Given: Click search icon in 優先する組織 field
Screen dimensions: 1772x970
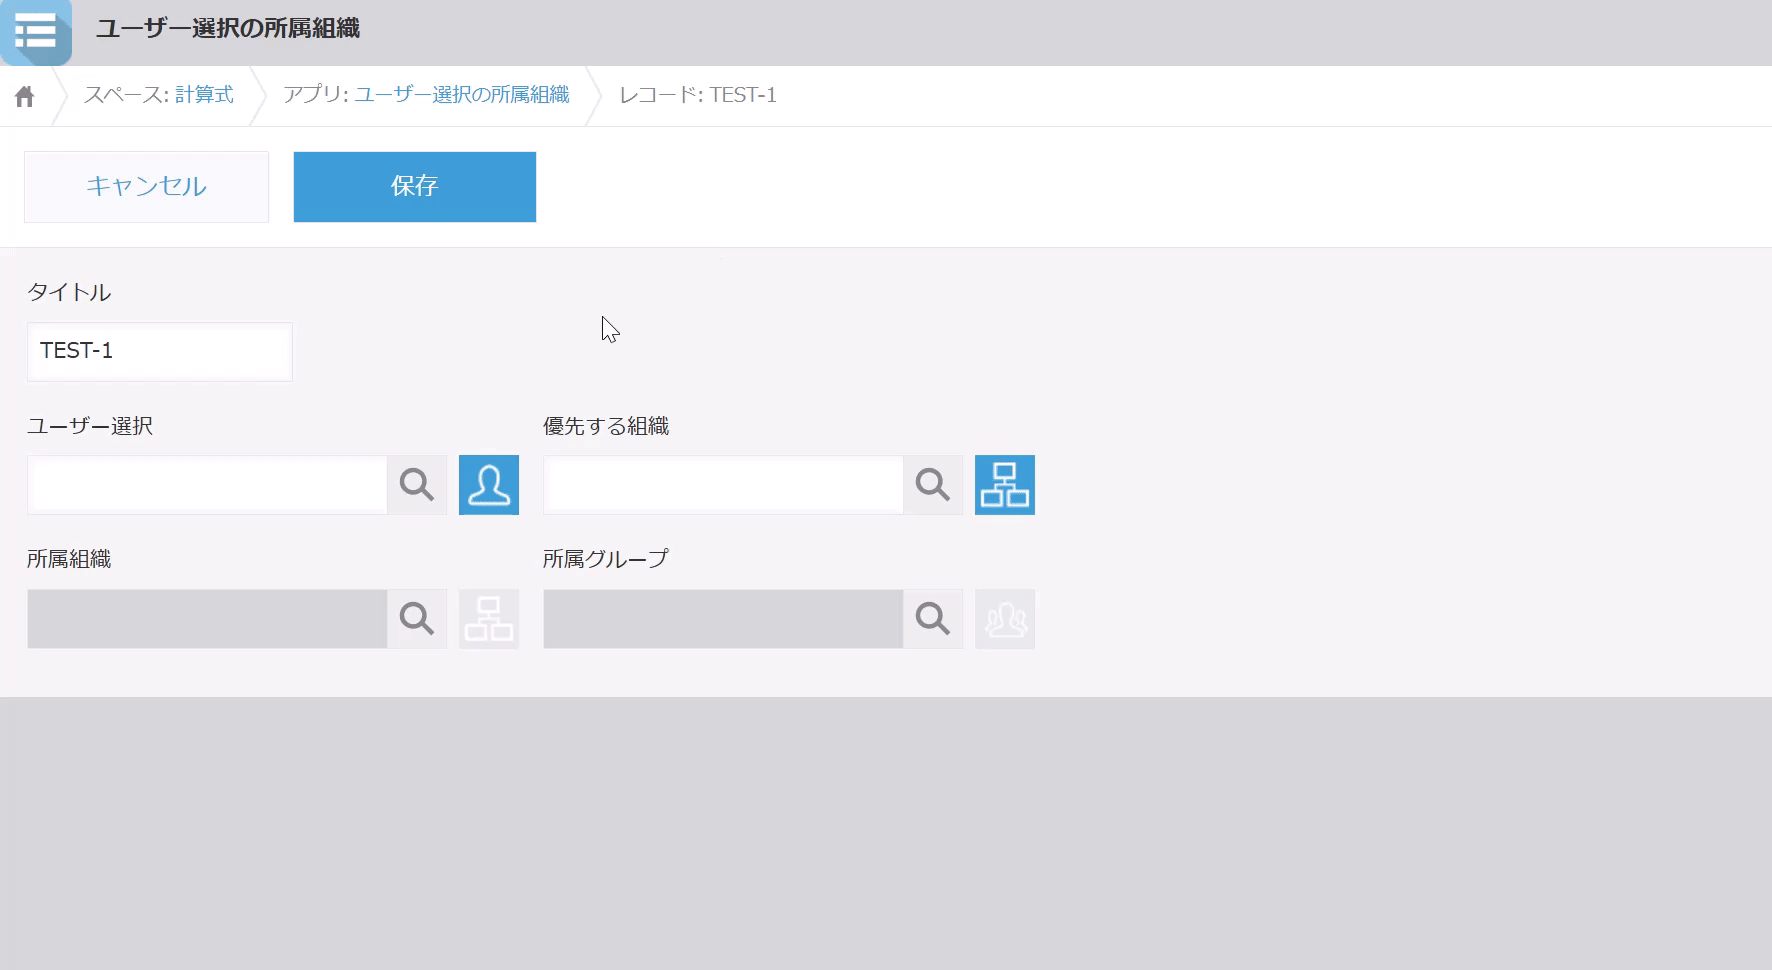Looking at the screenshot, I should point(933,485).
